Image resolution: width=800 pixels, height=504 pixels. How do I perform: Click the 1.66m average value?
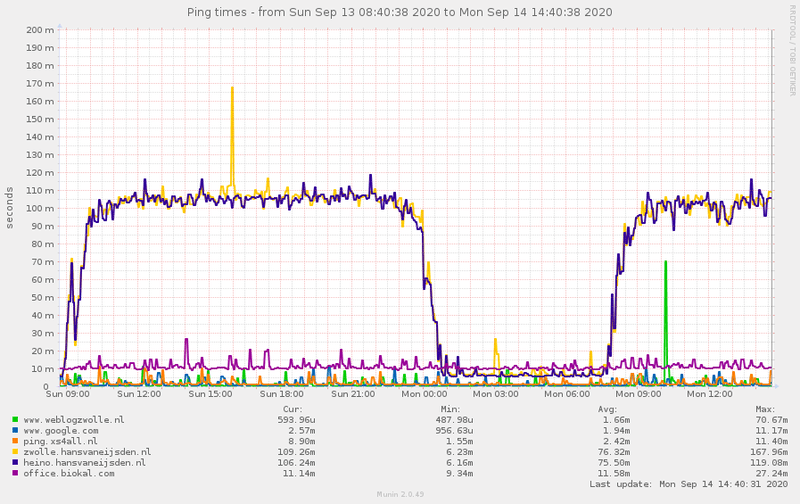pyautogui.click(x=617, y=420)
